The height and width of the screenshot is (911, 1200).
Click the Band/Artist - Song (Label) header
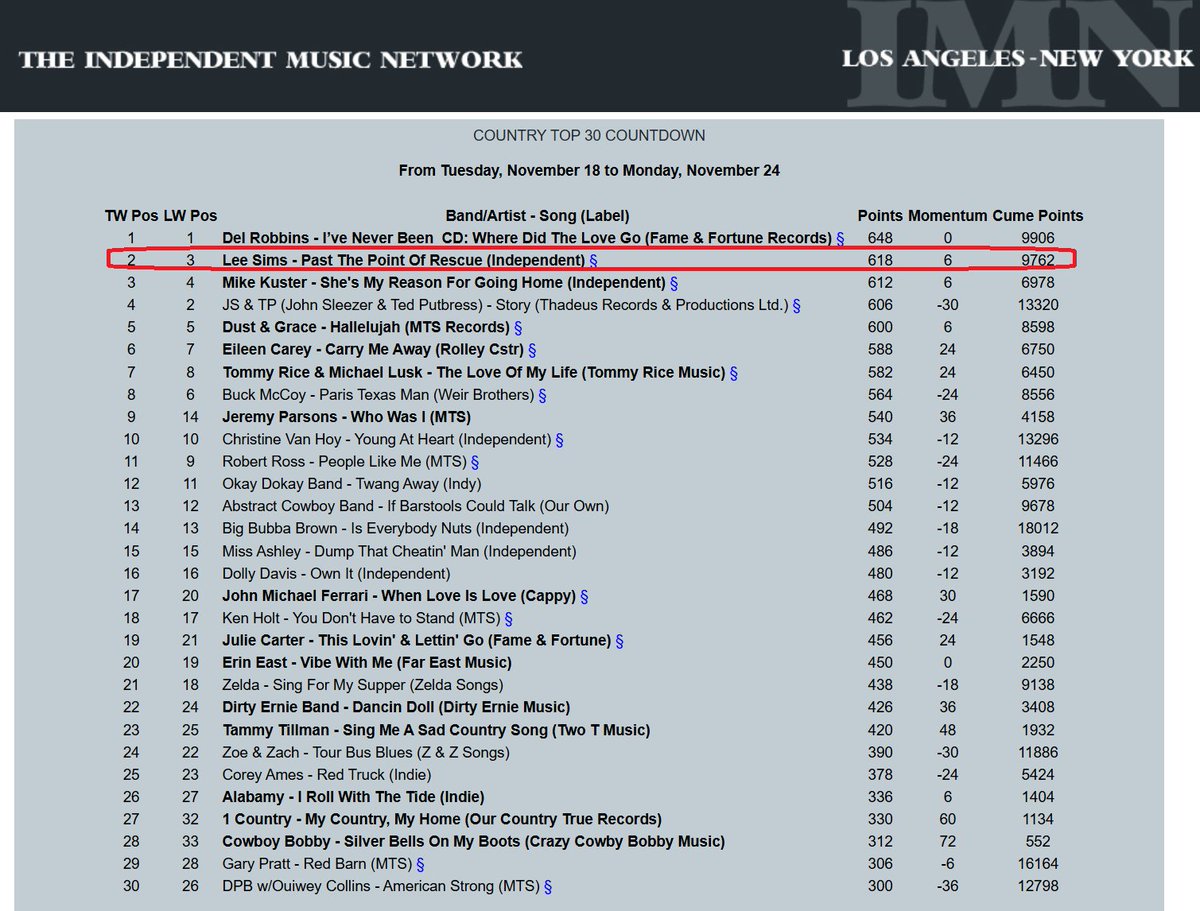pos(537,215)
